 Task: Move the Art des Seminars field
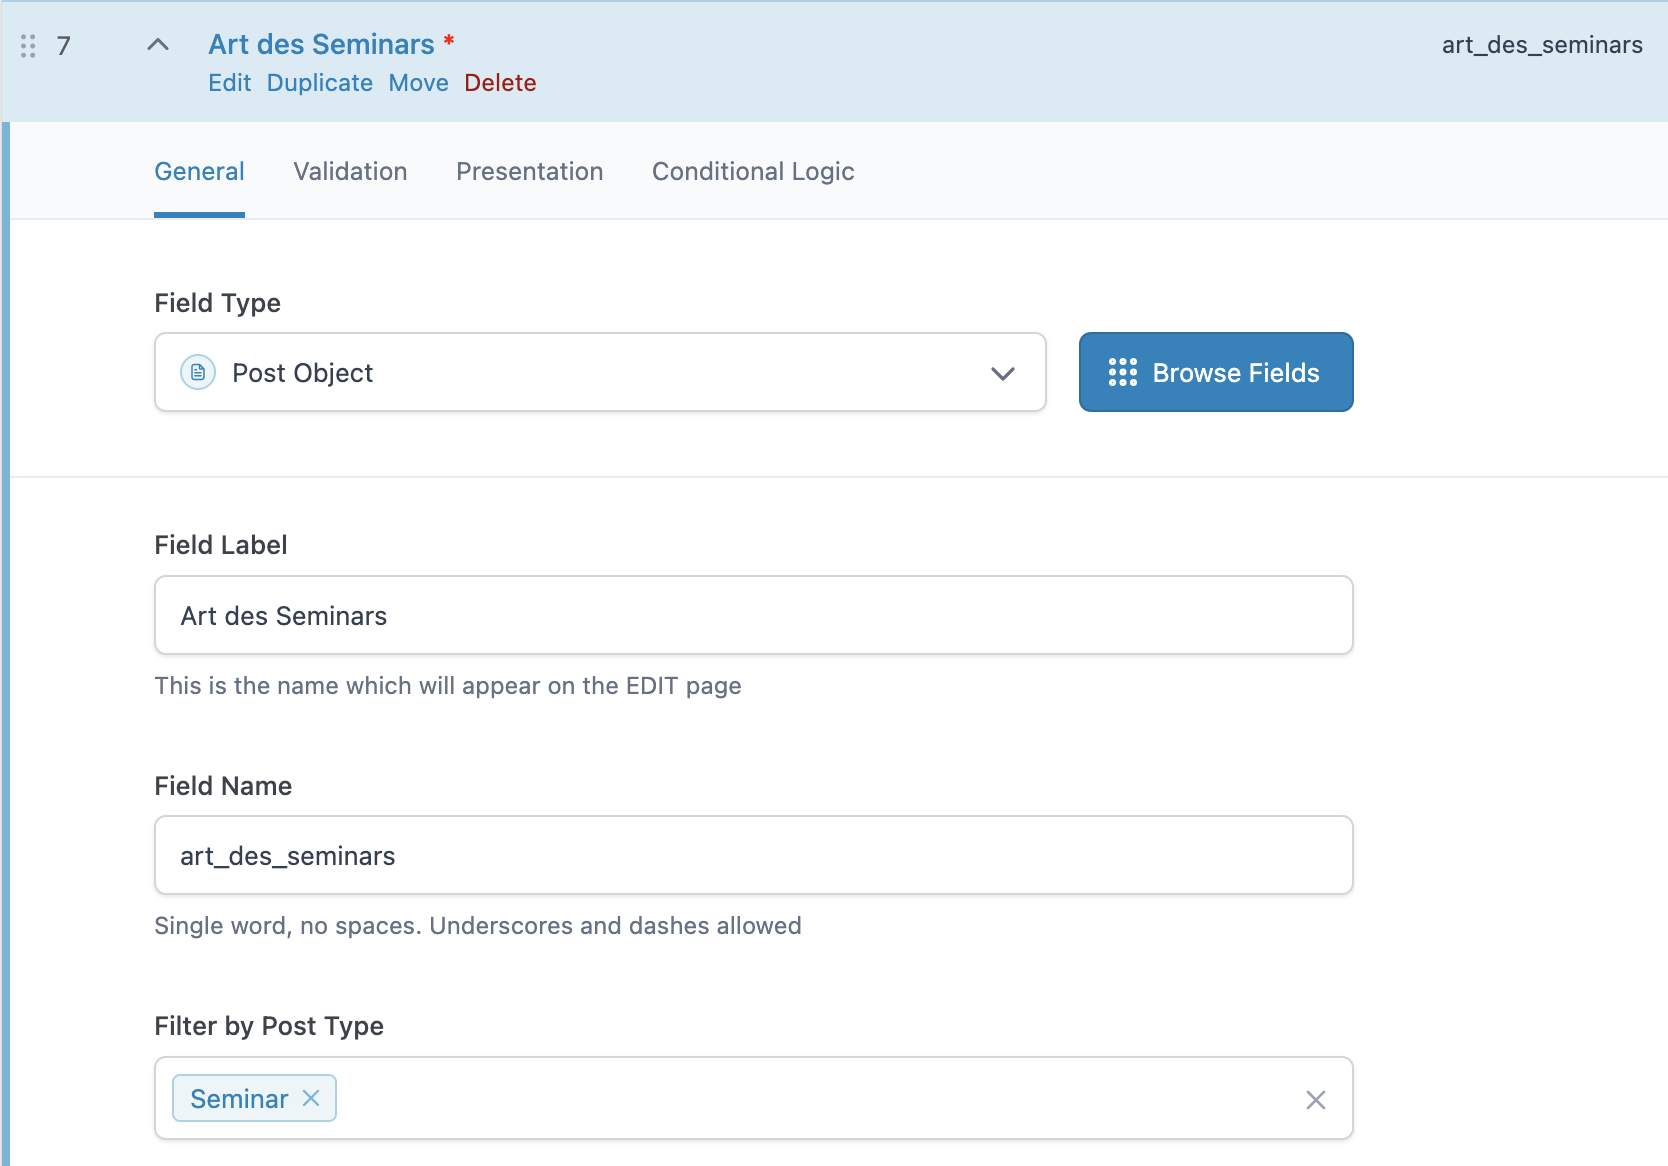point(418,83)
